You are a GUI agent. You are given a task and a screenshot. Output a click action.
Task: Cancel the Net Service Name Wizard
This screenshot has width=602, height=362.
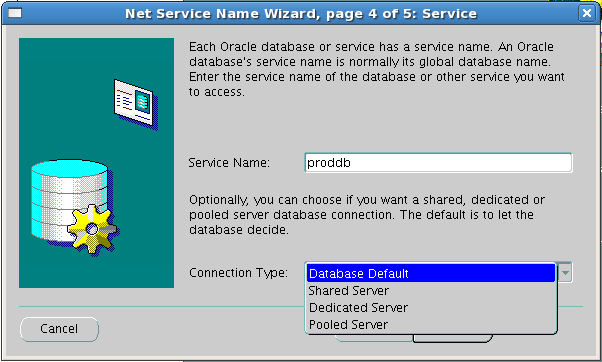[x=59, y=329]
